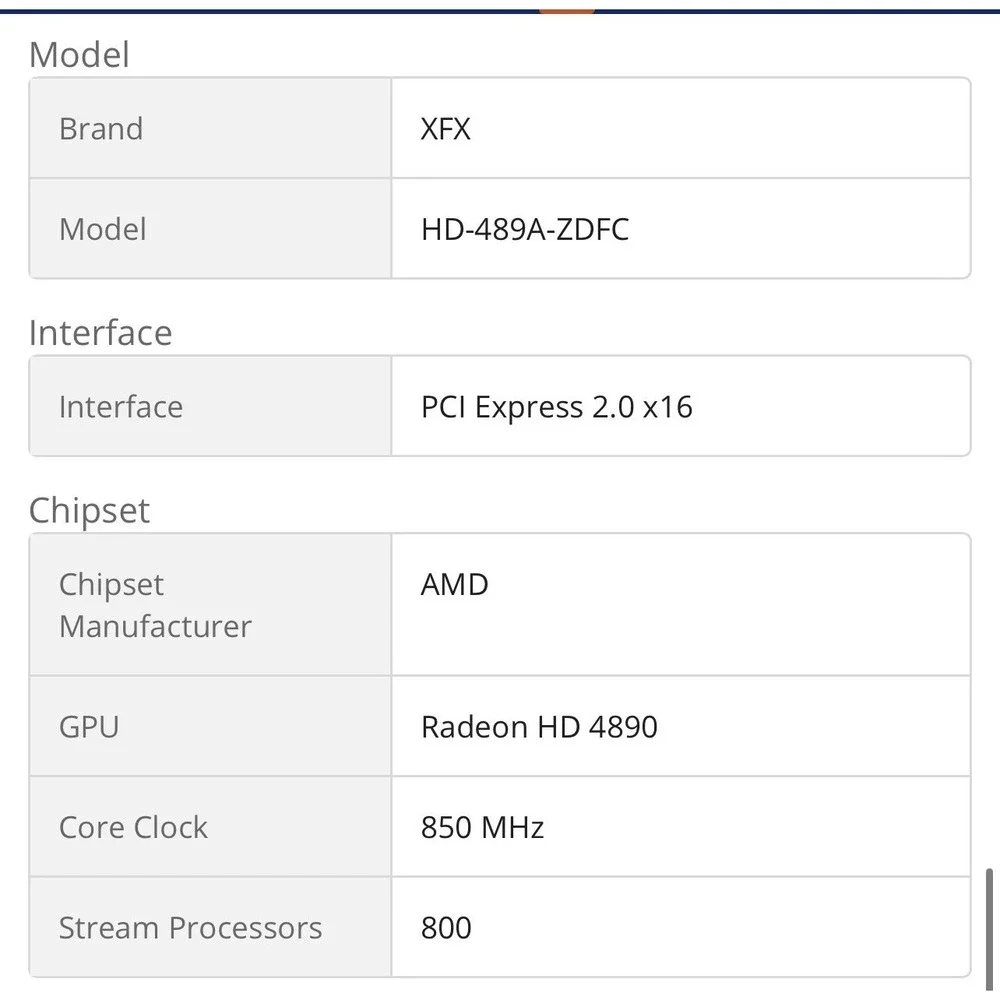The image size is (1000, 1000).
Task: Click the 'Model' row label cell
Action: (210, 228)
